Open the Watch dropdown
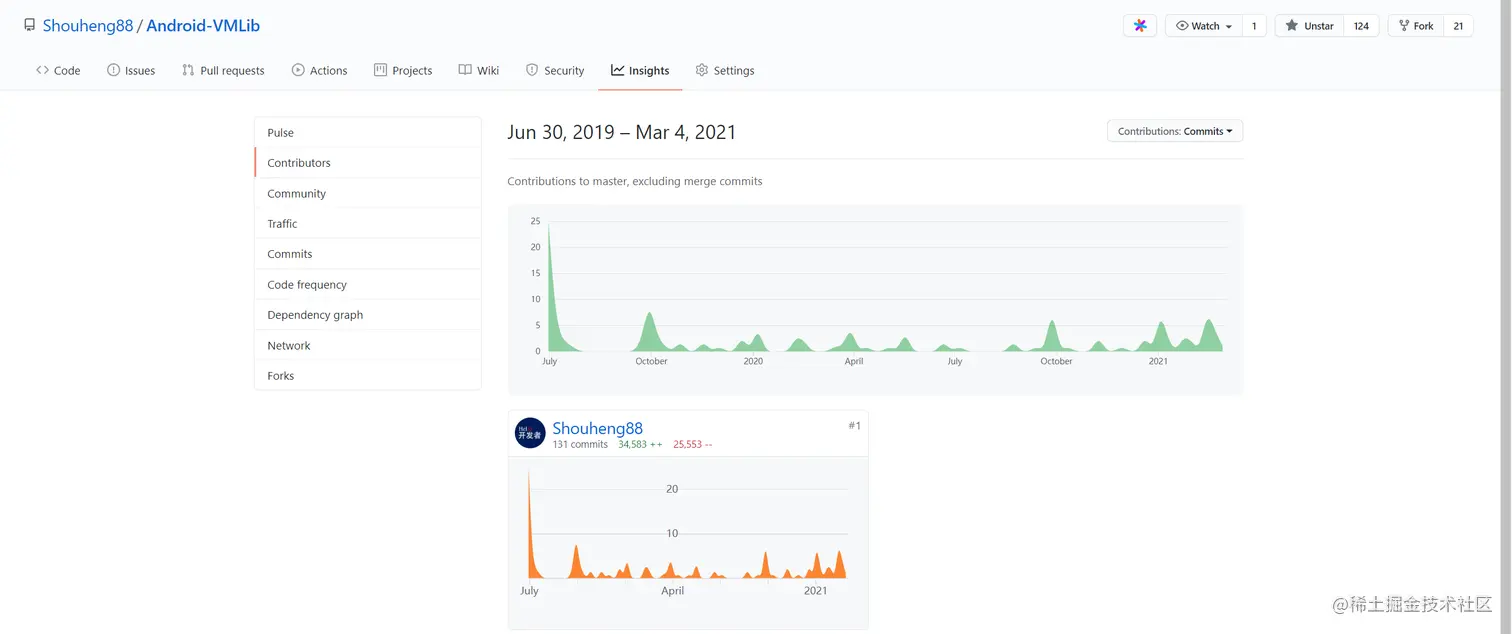 point(1204,26)
